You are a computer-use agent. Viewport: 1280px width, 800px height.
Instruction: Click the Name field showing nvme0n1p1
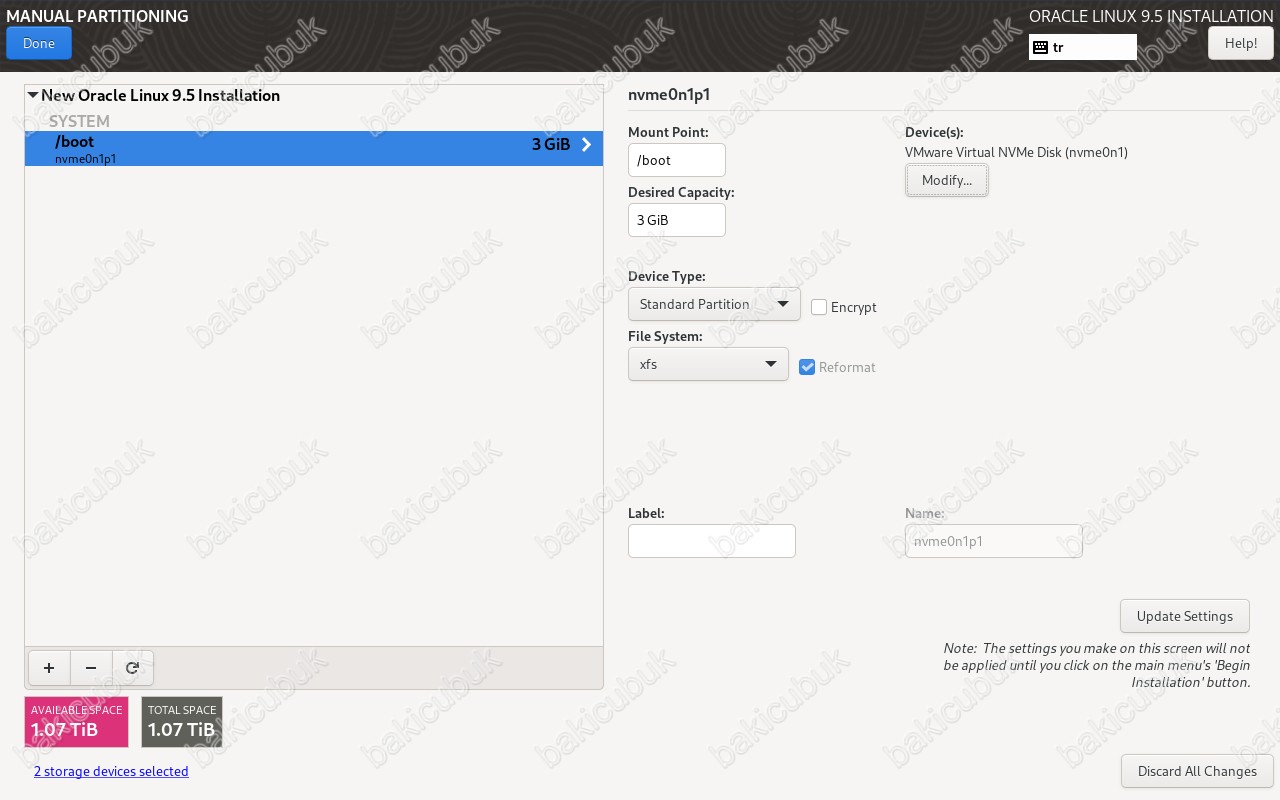994,541
